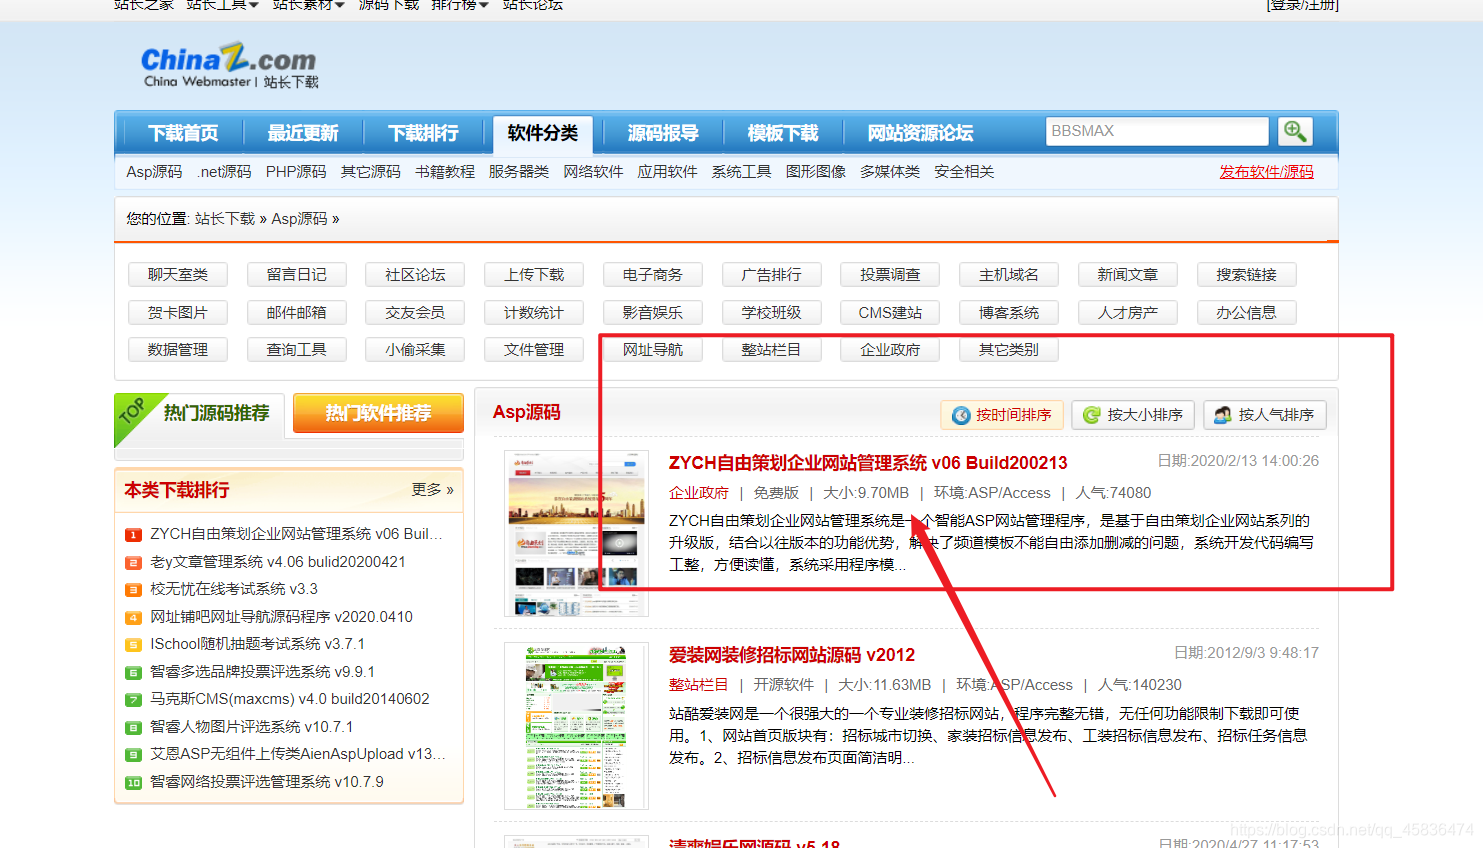This screenshot has width=1483, height=848.
Task: Open the 模板下载 nav tab
Action: point(783,133)
